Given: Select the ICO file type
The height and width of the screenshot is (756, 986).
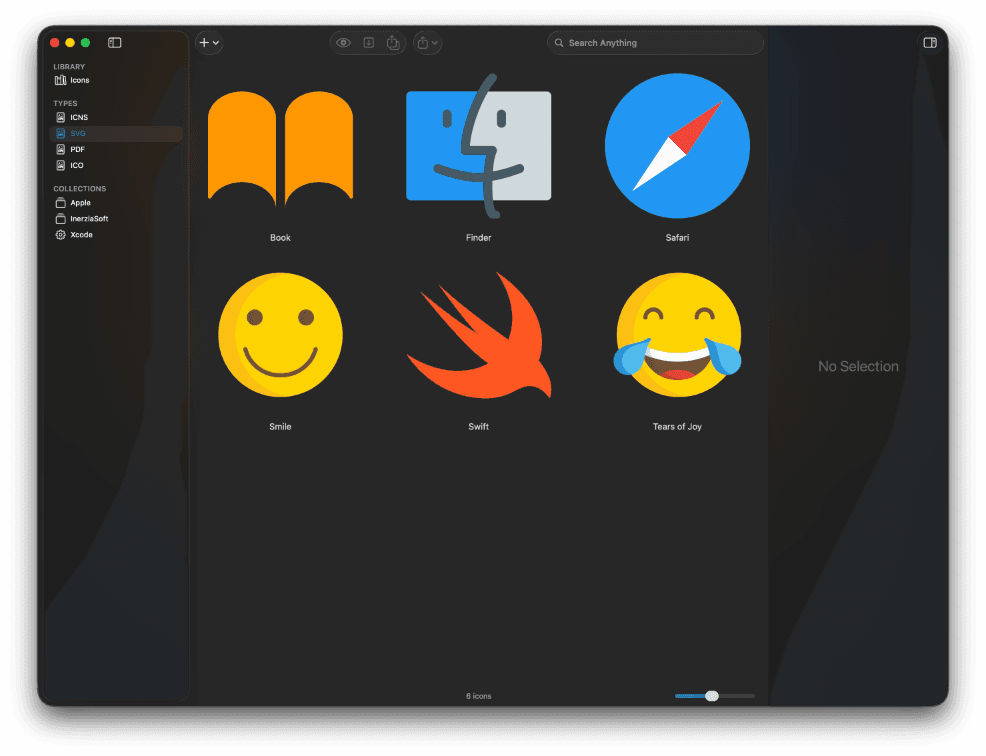Looking at the screenshot, I should click(77, 165).
